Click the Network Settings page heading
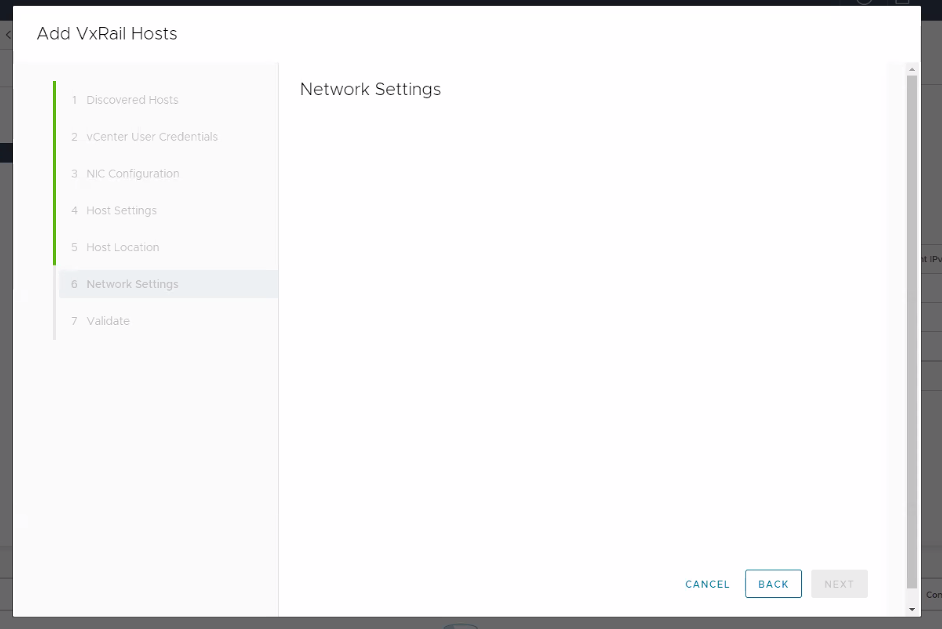Image resolution: width=942 pixels, height=629 pixels. [x=368, y=89]
